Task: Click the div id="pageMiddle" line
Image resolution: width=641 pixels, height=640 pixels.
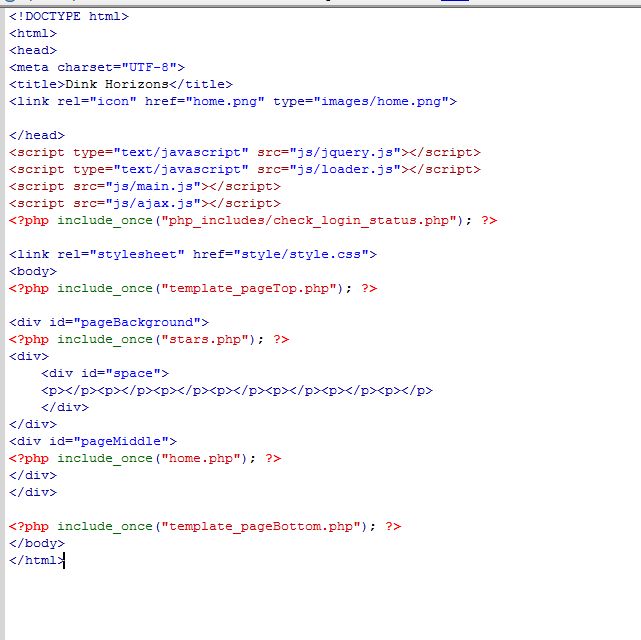Action: pyautogui.click(x=93, y=441)
